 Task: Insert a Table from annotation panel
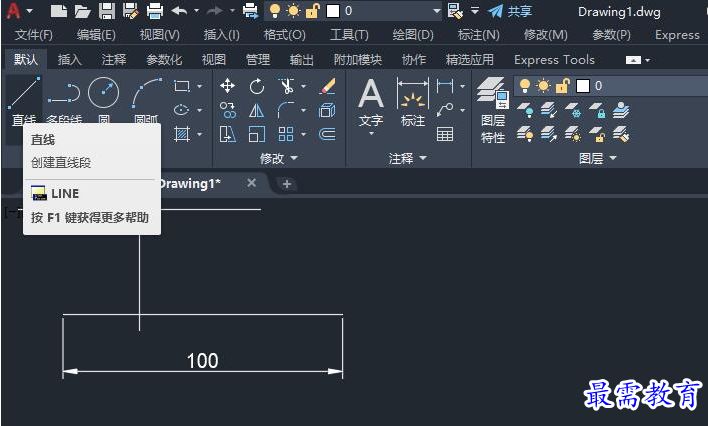445,134
